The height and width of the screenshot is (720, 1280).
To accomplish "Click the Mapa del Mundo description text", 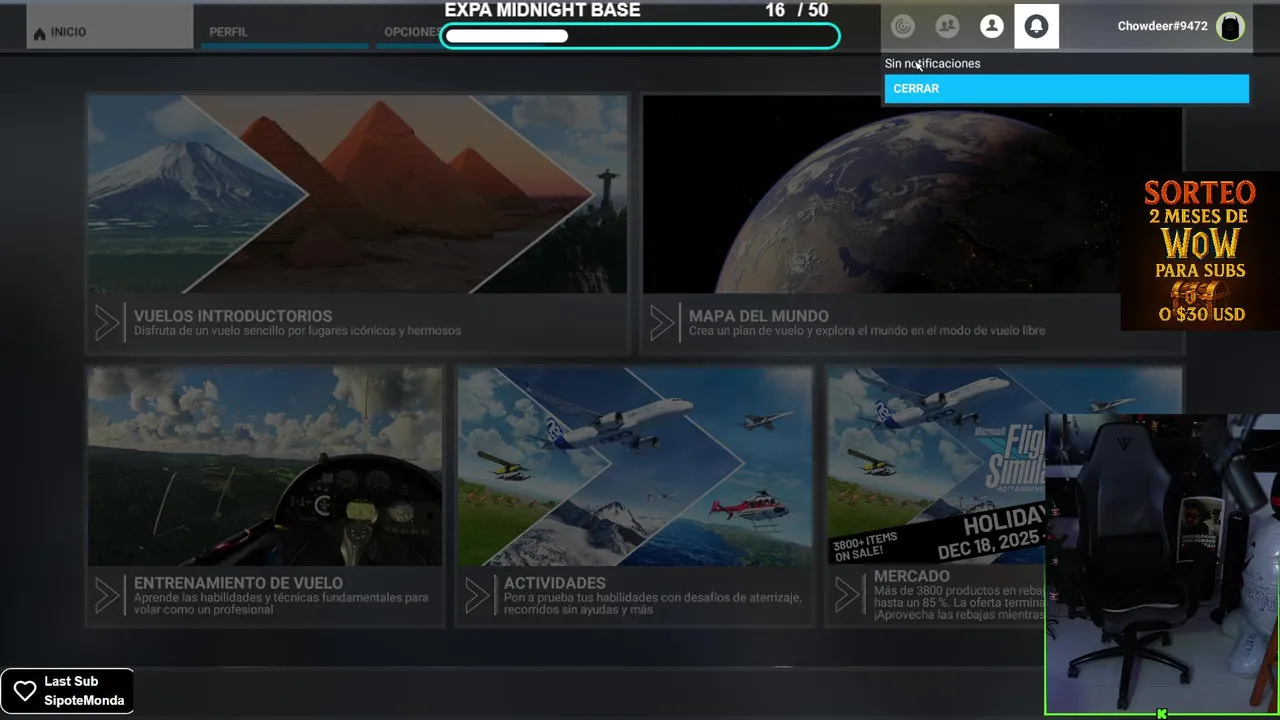I will [867, 331].
